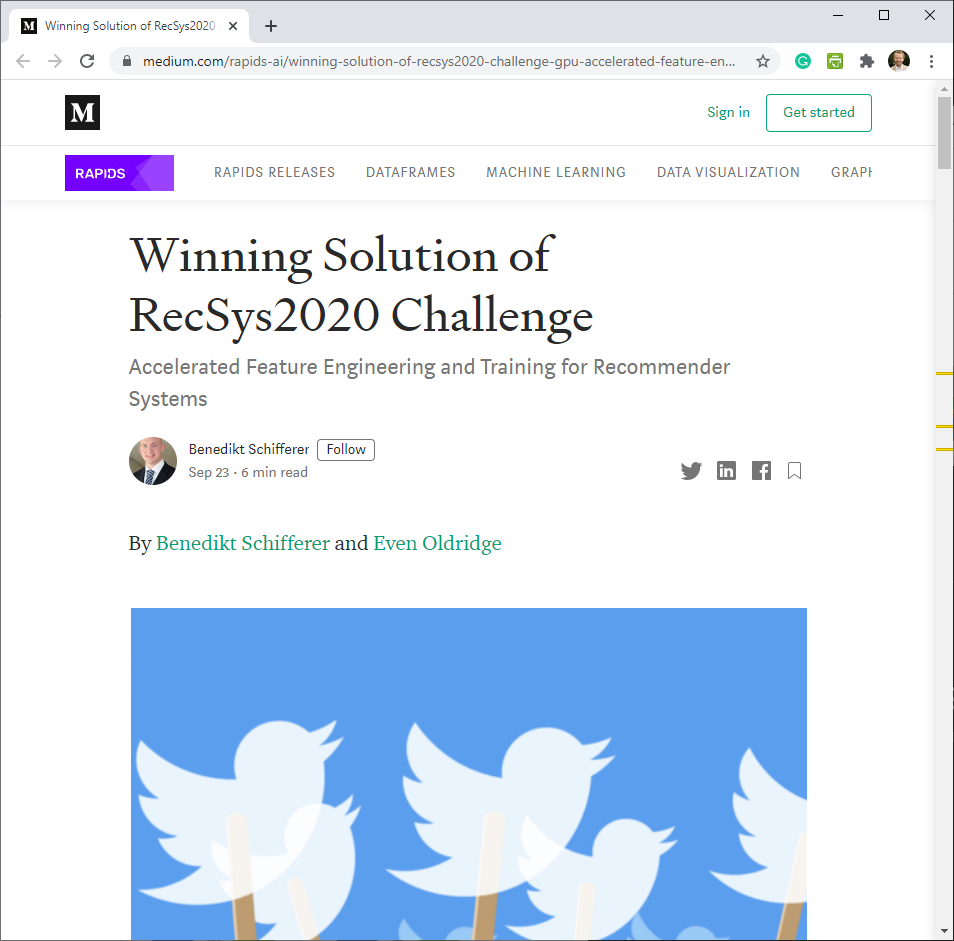Open the partially visible GRAPH section

[851, 173]
